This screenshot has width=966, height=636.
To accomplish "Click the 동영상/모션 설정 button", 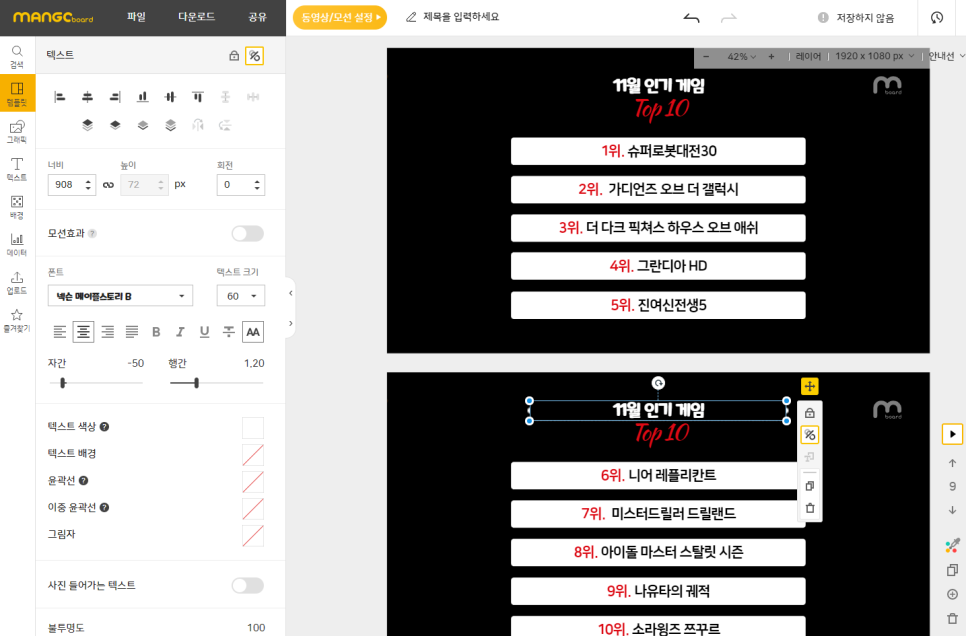I will 340,17.
